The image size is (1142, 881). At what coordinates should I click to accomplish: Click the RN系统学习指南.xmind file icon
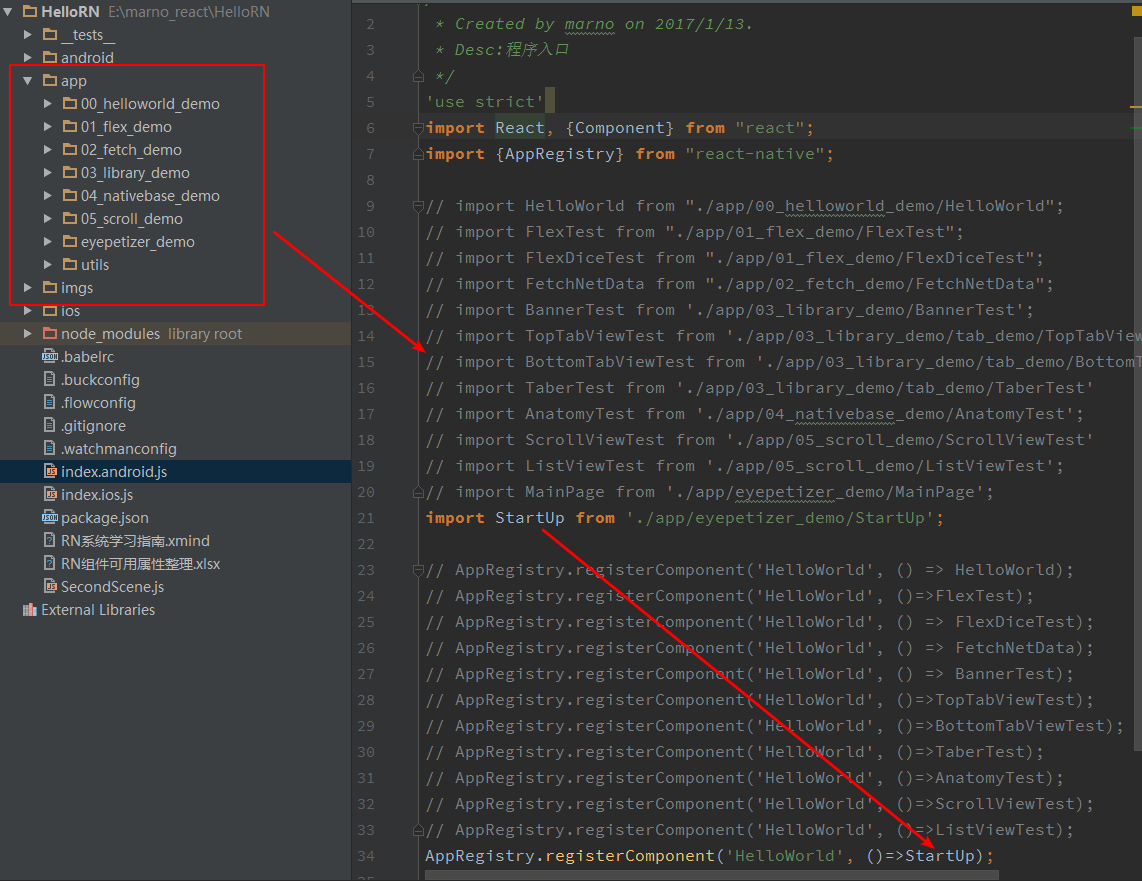click(50, 540)
